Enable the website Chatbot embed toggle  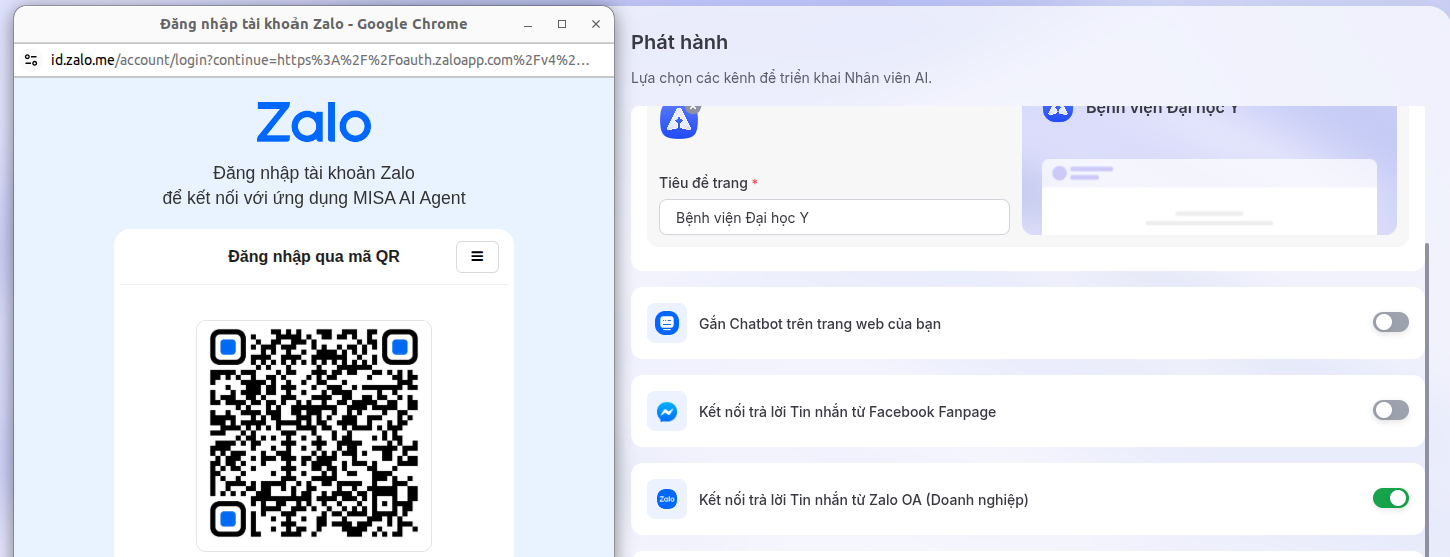pyautogui.click(x=1390, y=322)
